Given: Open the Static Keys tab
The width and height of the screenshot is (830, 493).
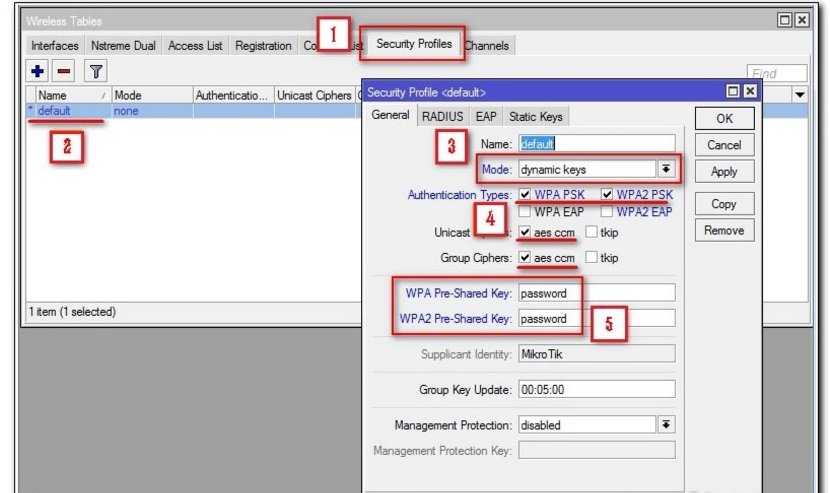Looking at the screenshot, I should point(535,117).
